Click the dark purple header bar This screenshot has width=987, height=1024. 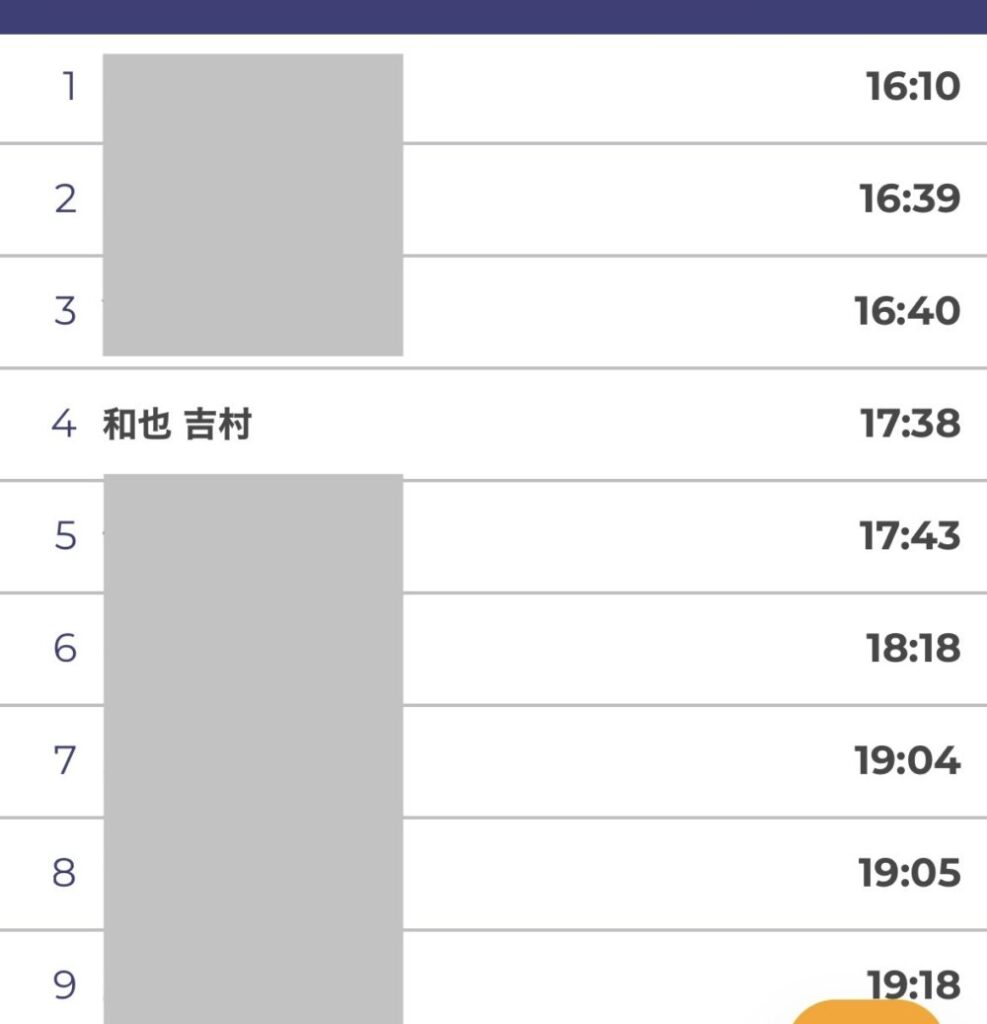click(x=493, y=16)
